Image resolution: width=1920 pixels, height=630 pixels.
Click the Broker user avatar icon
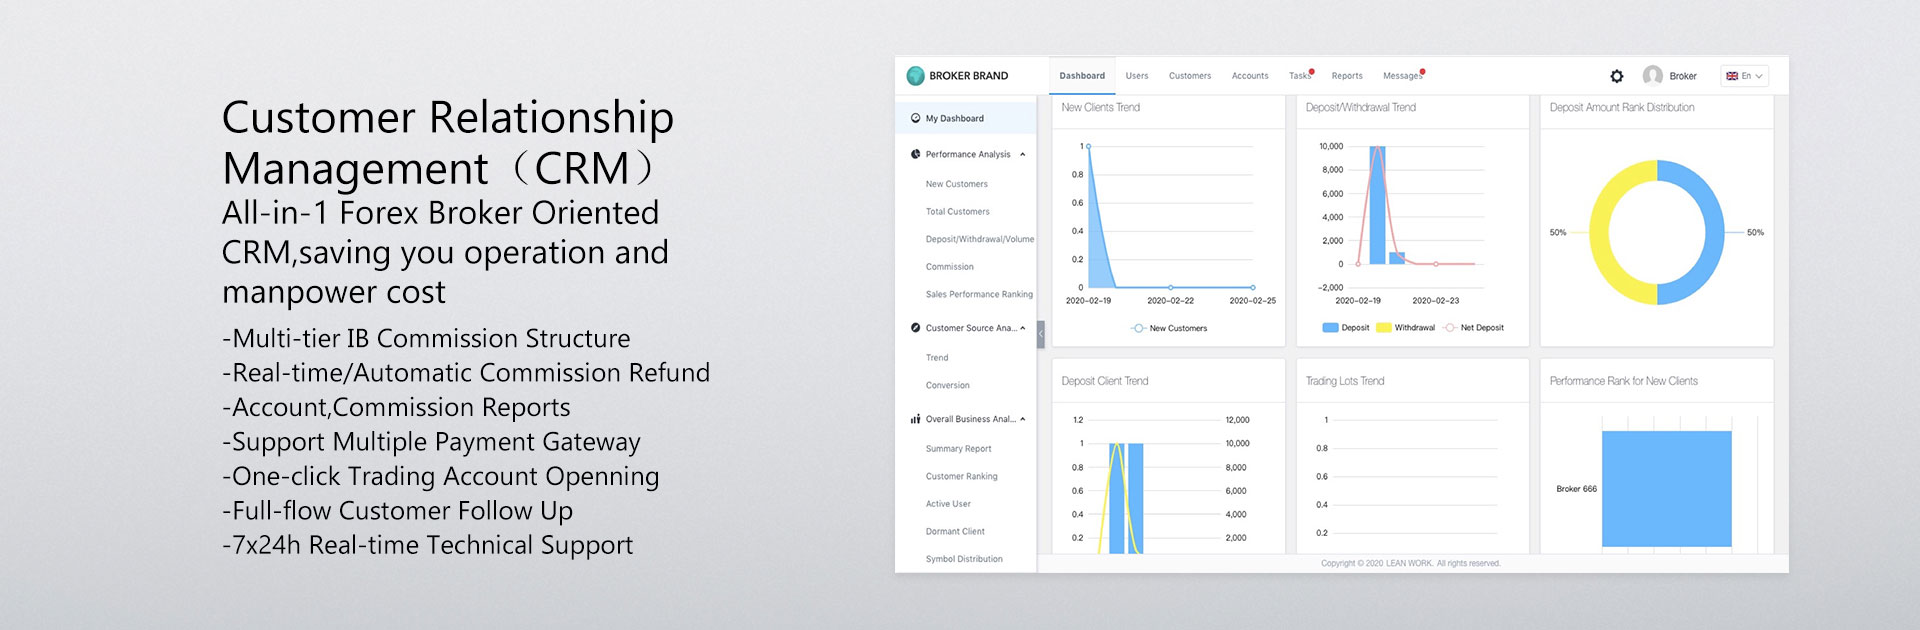click(x=1653, y=76)
